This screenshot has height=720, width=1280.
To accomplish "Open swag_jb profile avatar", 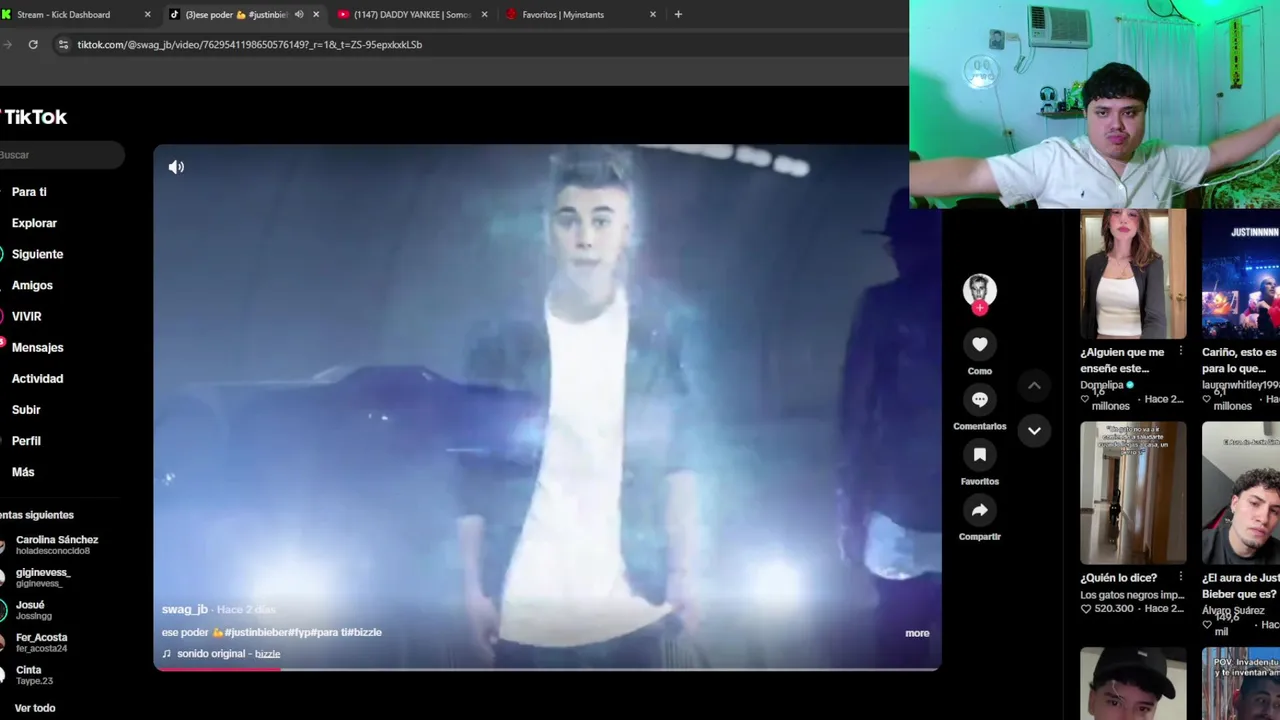I will click(x=980, y=289).
